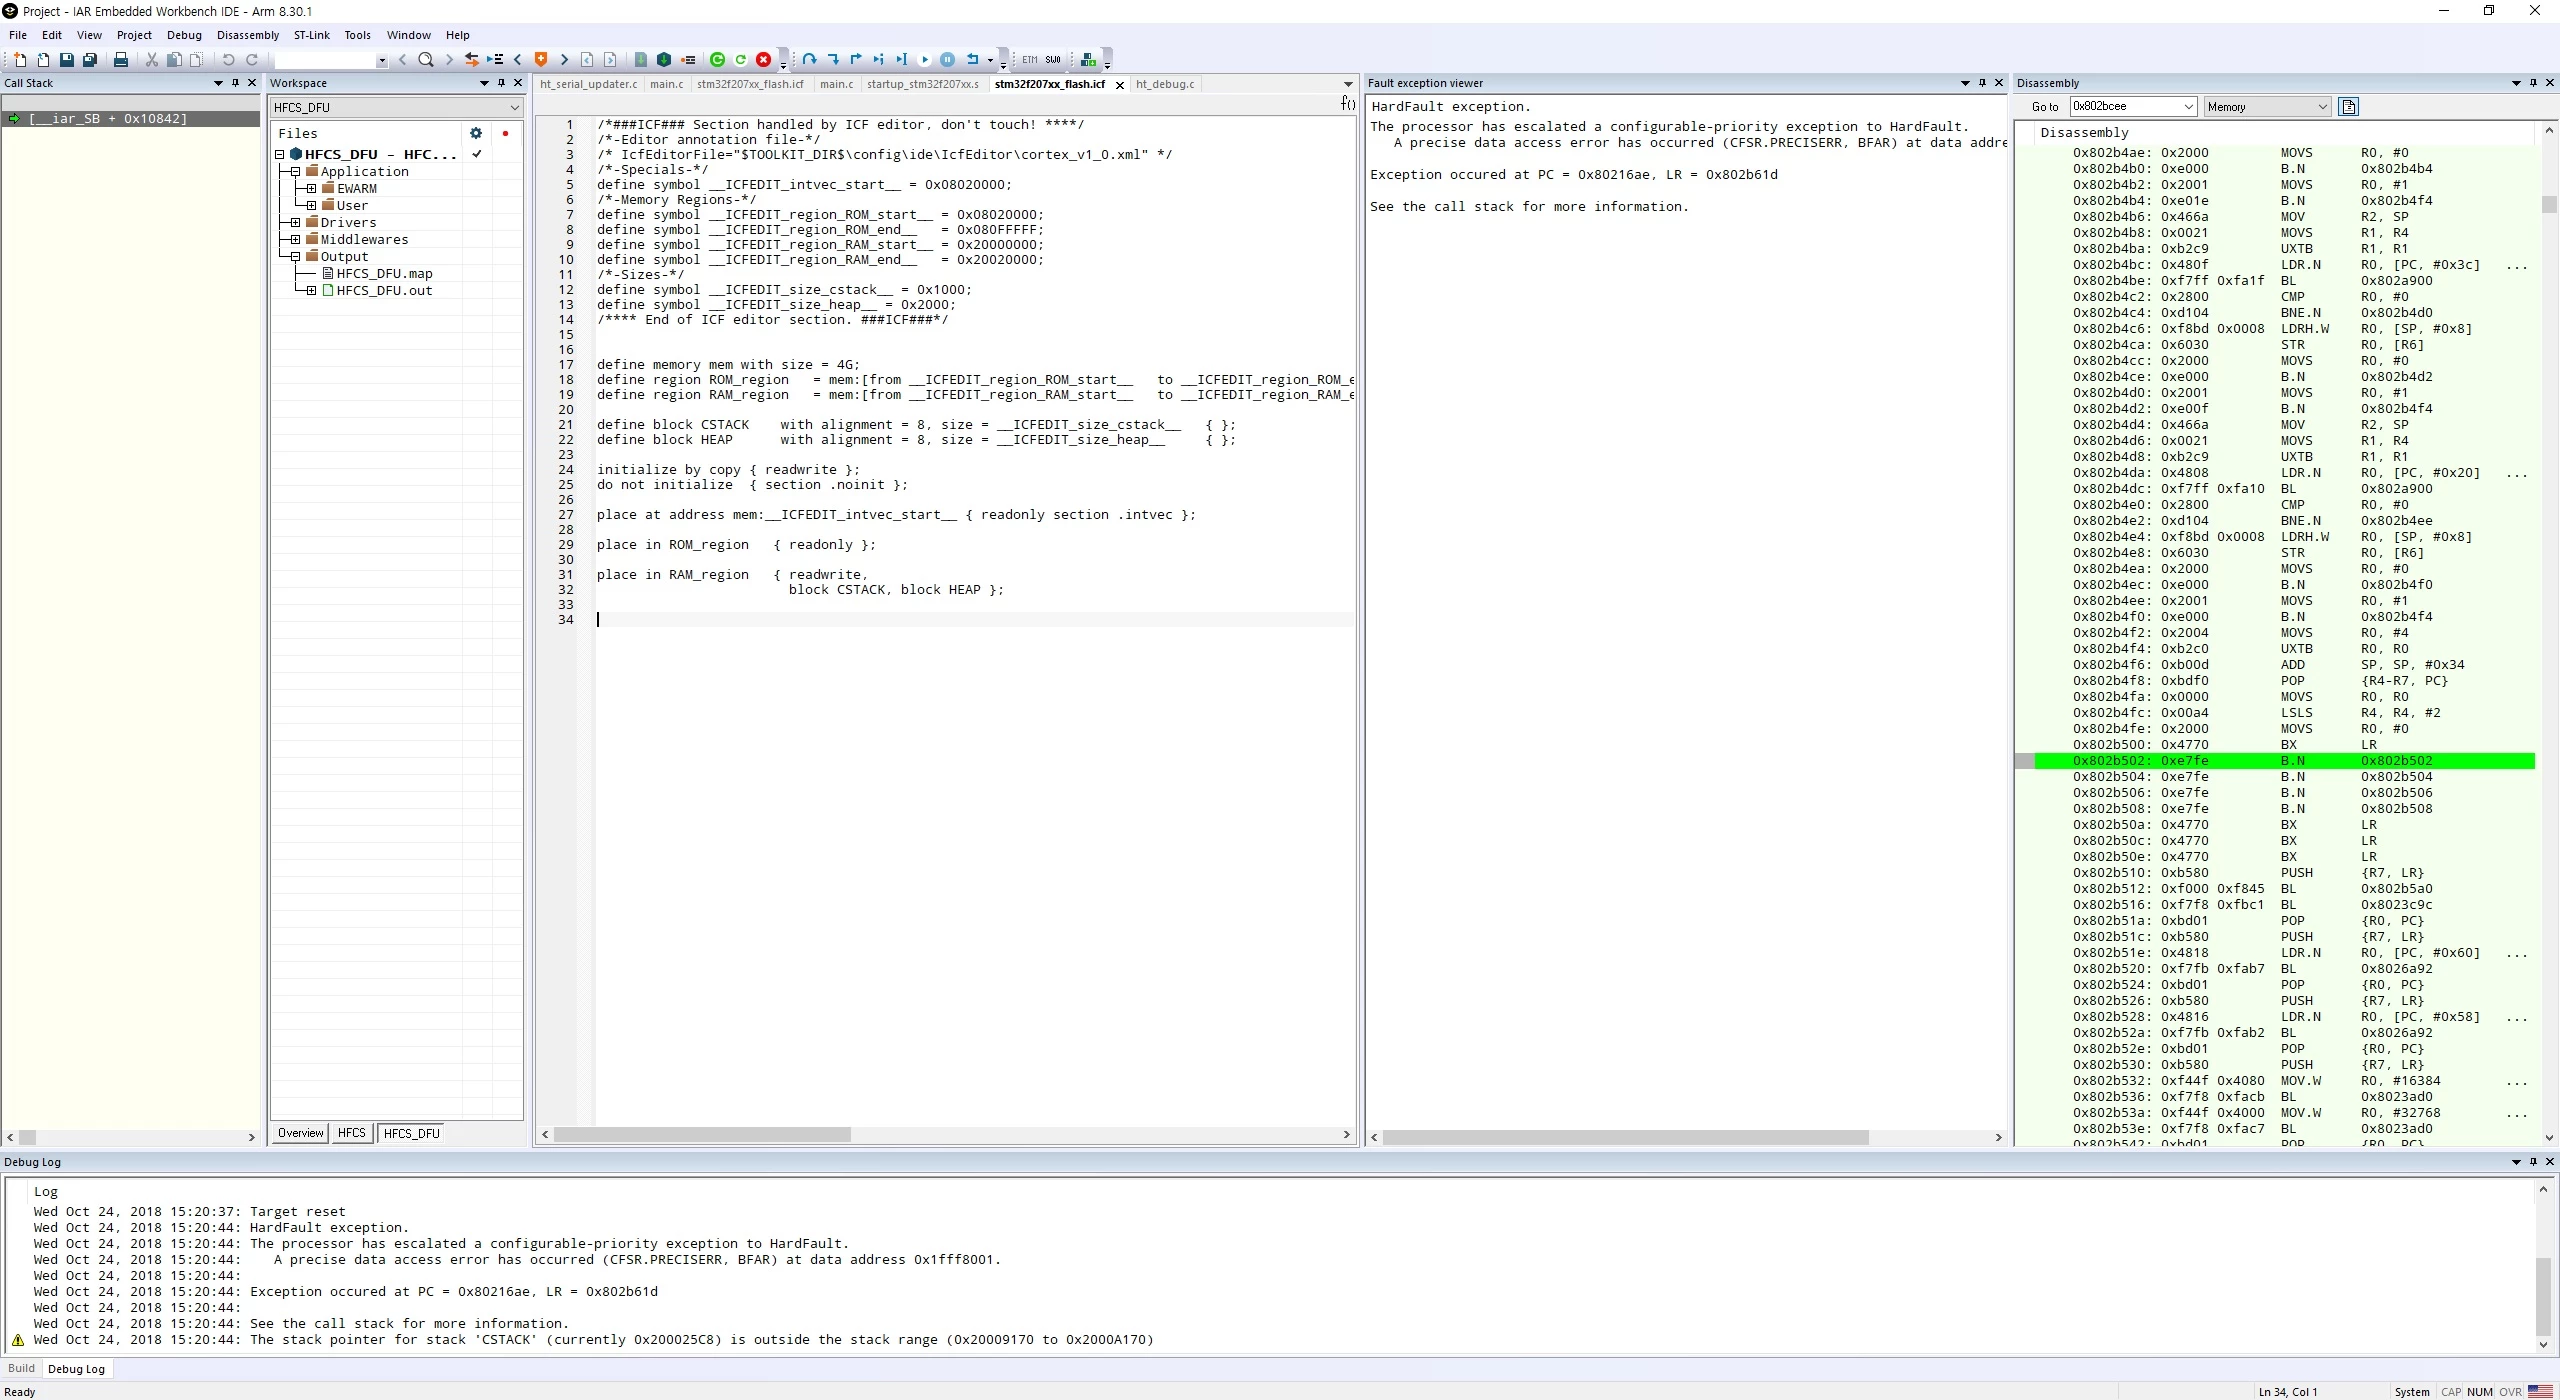Switch to the ht_serial_updater.c editor tab

588,84
